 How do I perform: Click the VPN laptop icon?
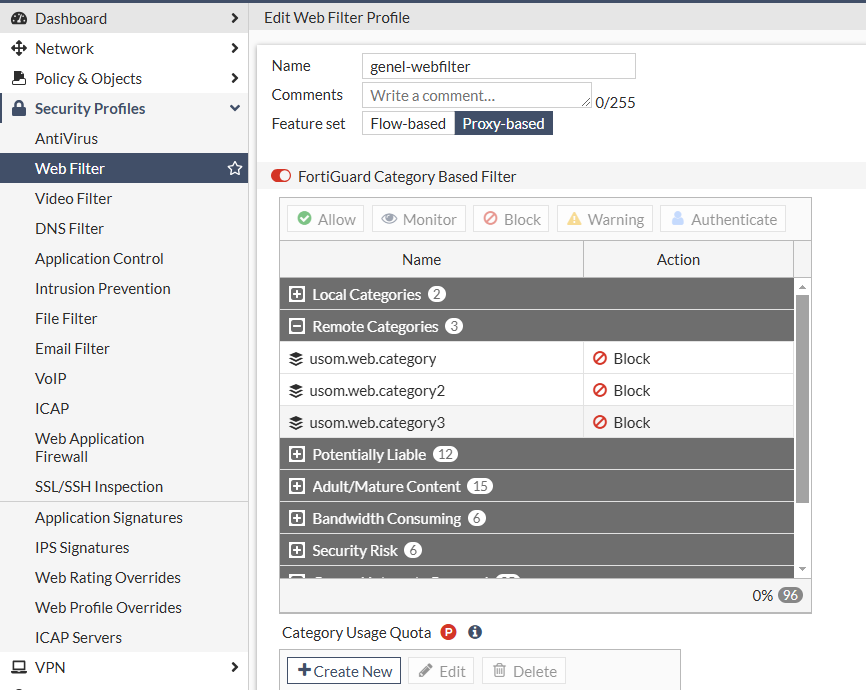click(19, 667)
